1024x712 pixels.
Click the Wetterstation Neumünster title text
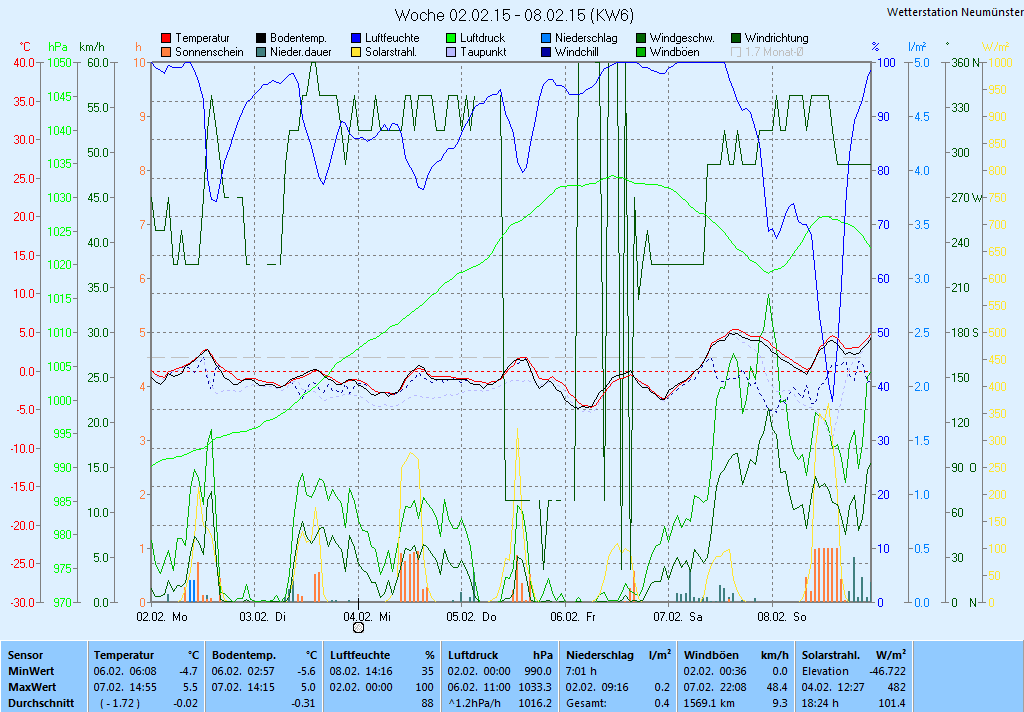pos(954,12)
